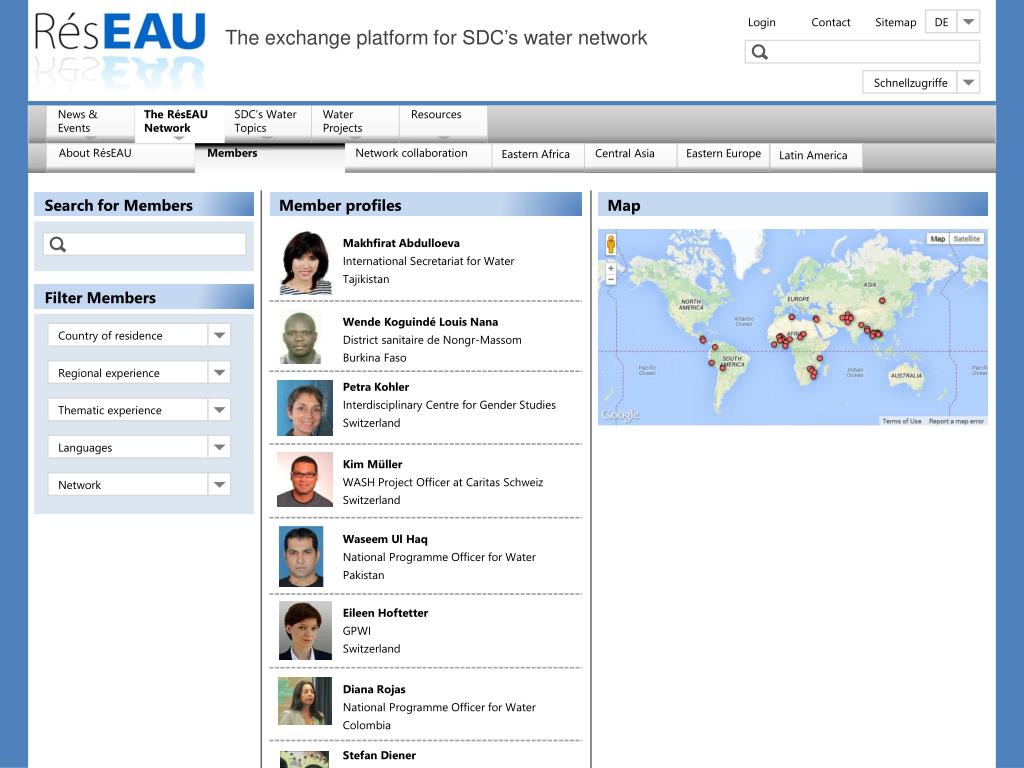
Task: Click the Login link
Action: 761,22
